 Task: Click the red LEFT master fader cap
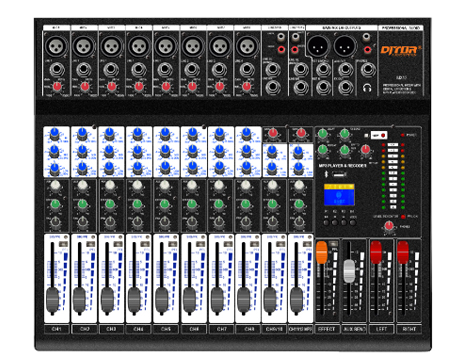point(376,252)
